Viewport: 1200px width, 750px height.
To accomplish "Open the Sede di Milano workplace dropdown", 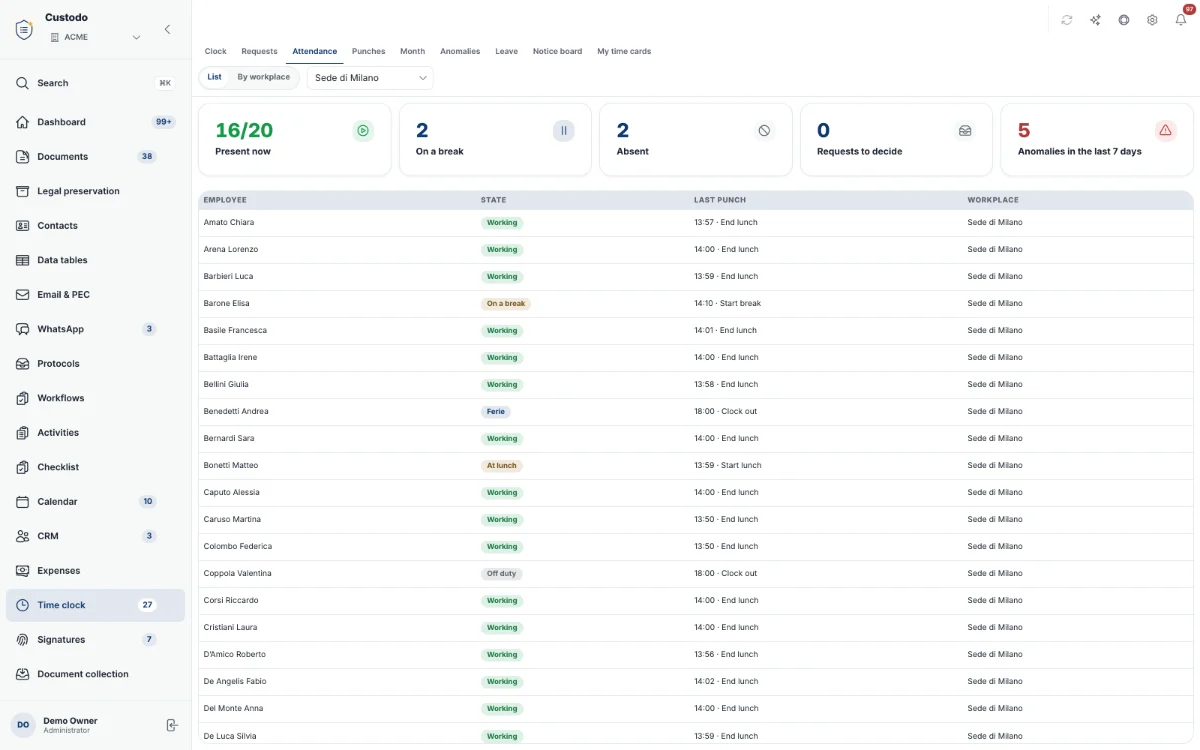I will tap(370, 78).
